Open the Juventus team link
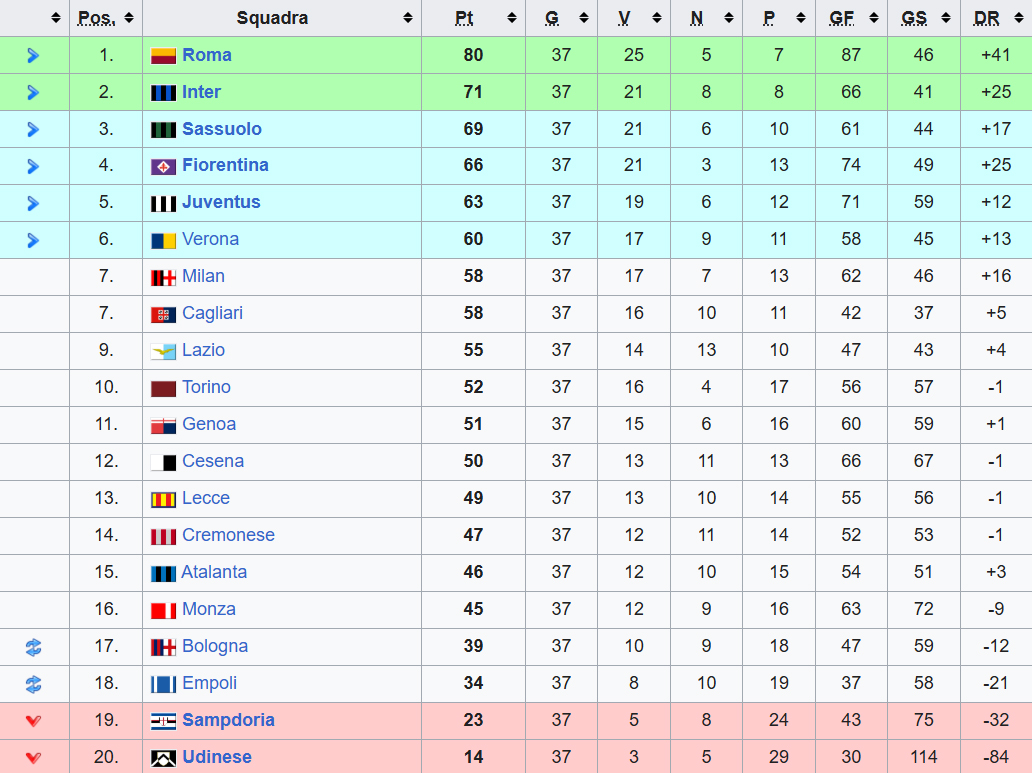1032x773 pixels. click(221, 202)
